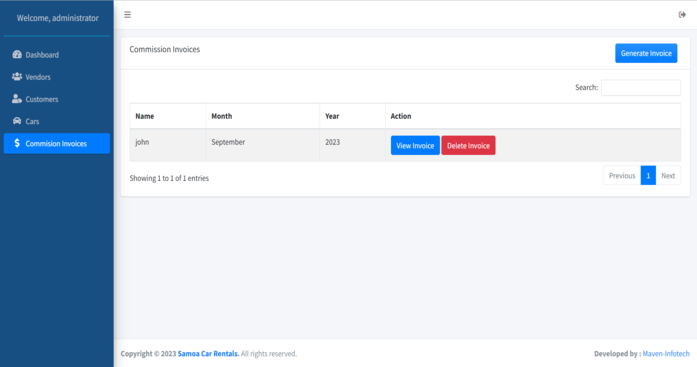The width and height of the screenshot is (697, 367).
Task: Focus the Search input field
Action: 641,88
